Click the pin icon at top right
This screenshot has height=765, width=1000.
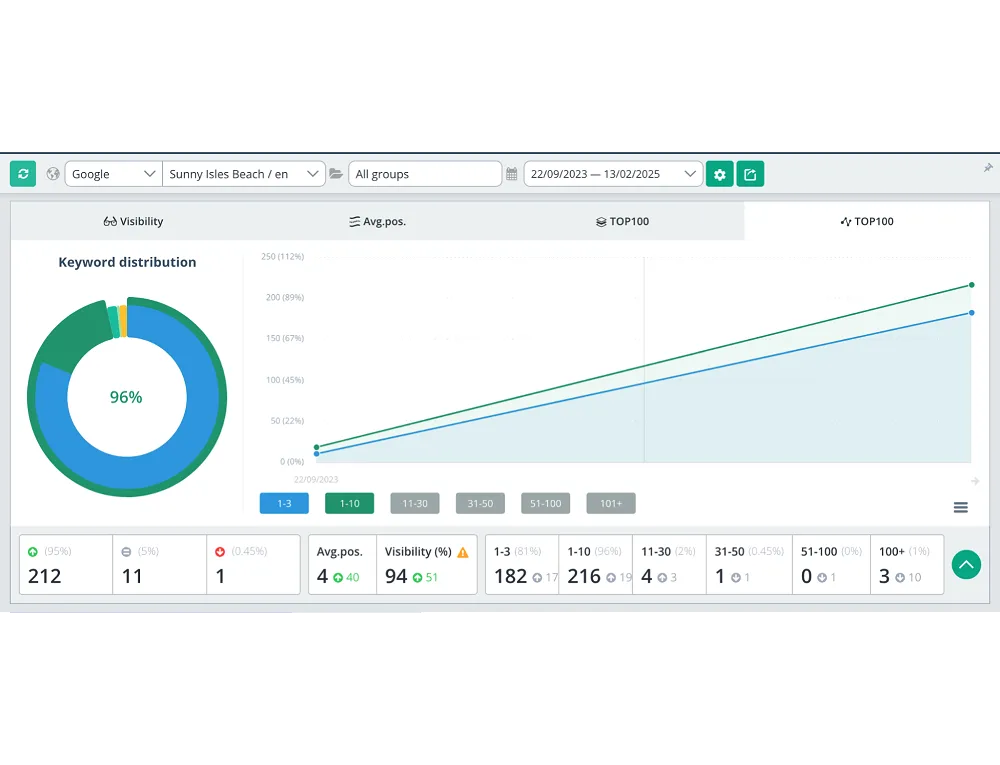[988, 168]
